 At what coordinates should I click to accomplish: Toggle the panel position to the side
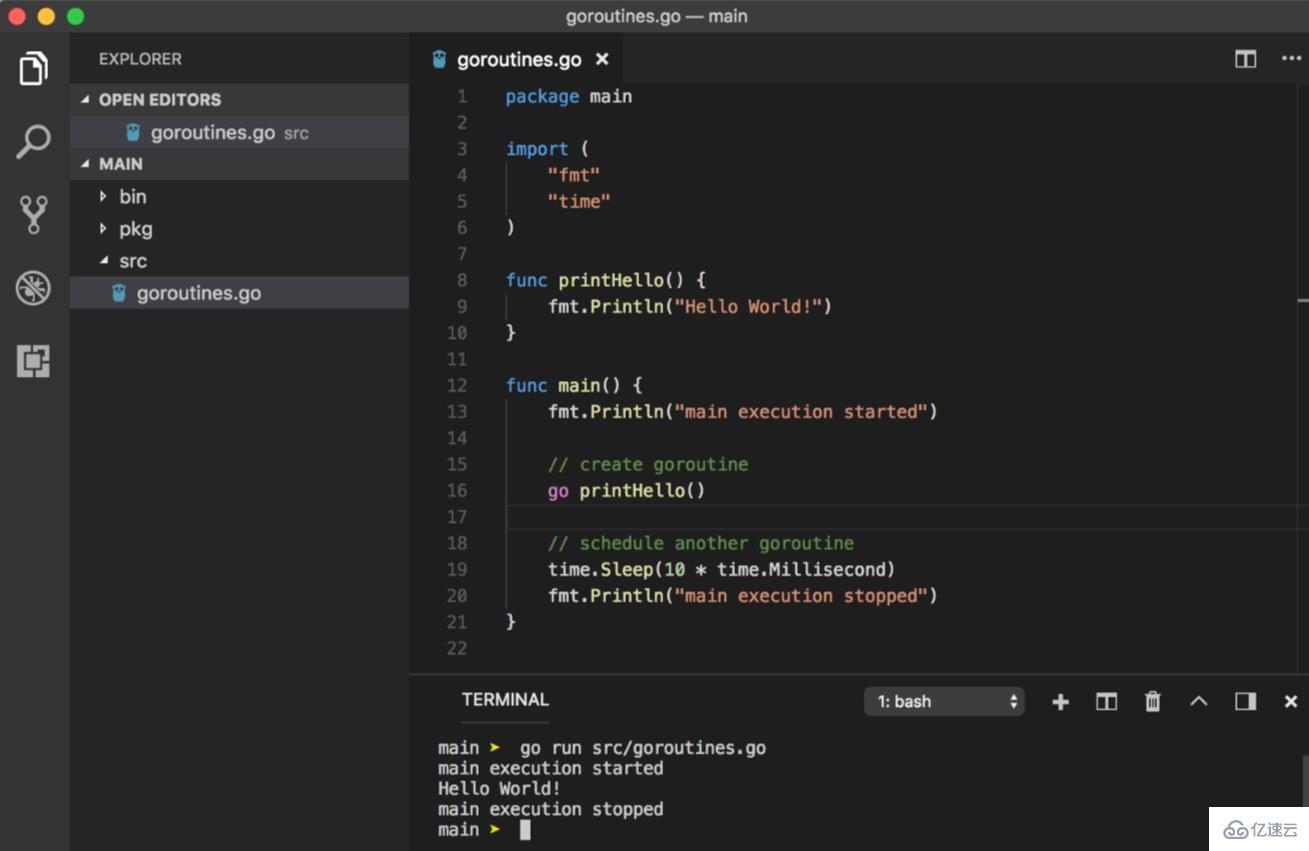point(1245,702)
